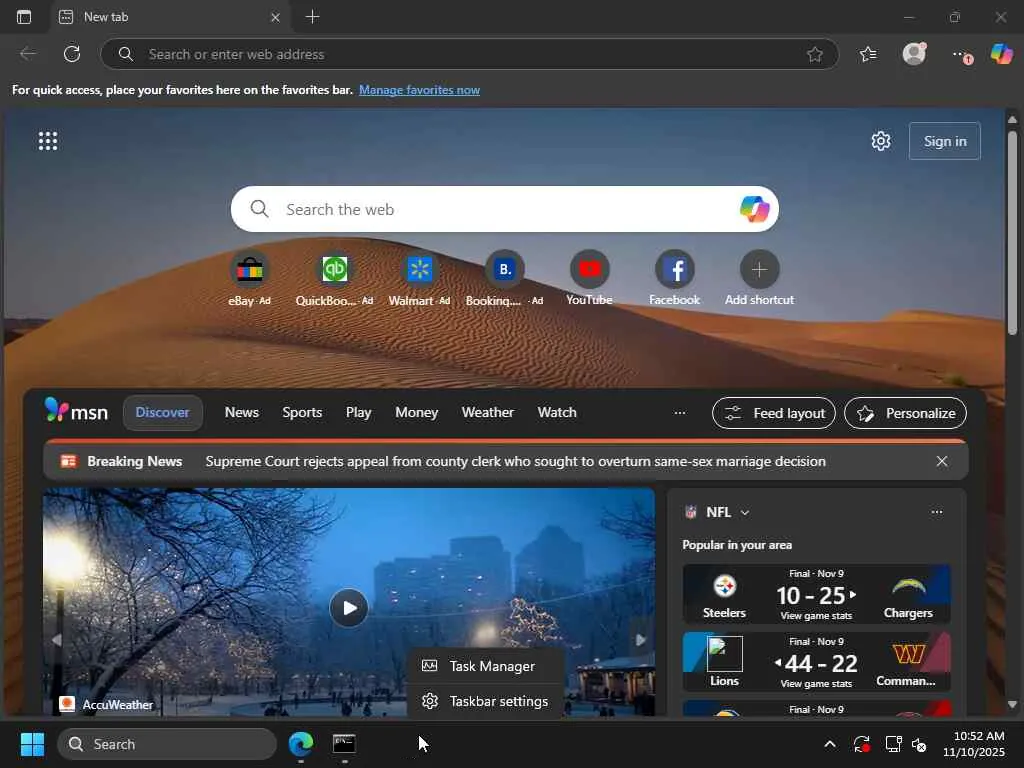Play the AccuWeather video
Screen dimensions: 1024x768
349,608
